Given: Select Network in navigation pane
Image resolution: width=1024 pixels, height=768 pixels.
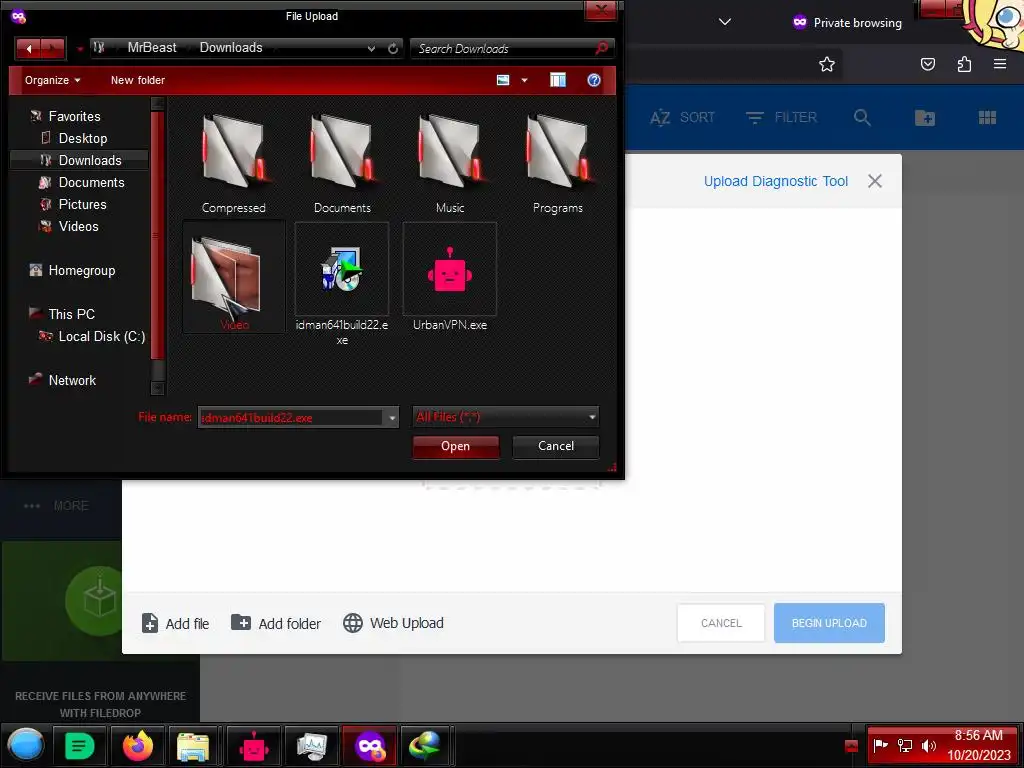Looking at the screenshot, I should click(72, 380).
